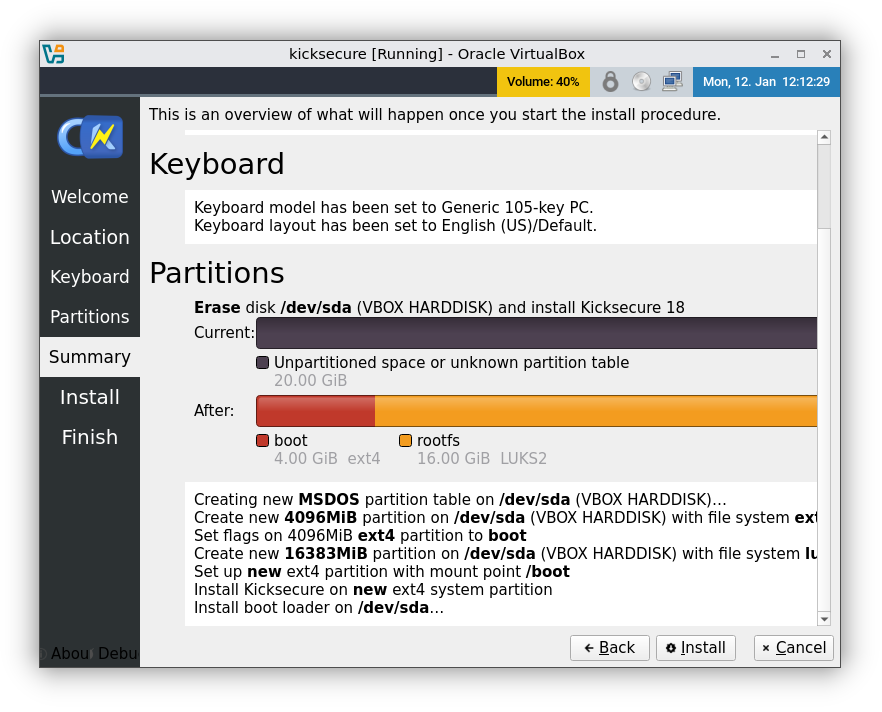Click the VirtualBox logo in the title bar
This screenshot has width=882, height=712.
click(x=52, y=54)
